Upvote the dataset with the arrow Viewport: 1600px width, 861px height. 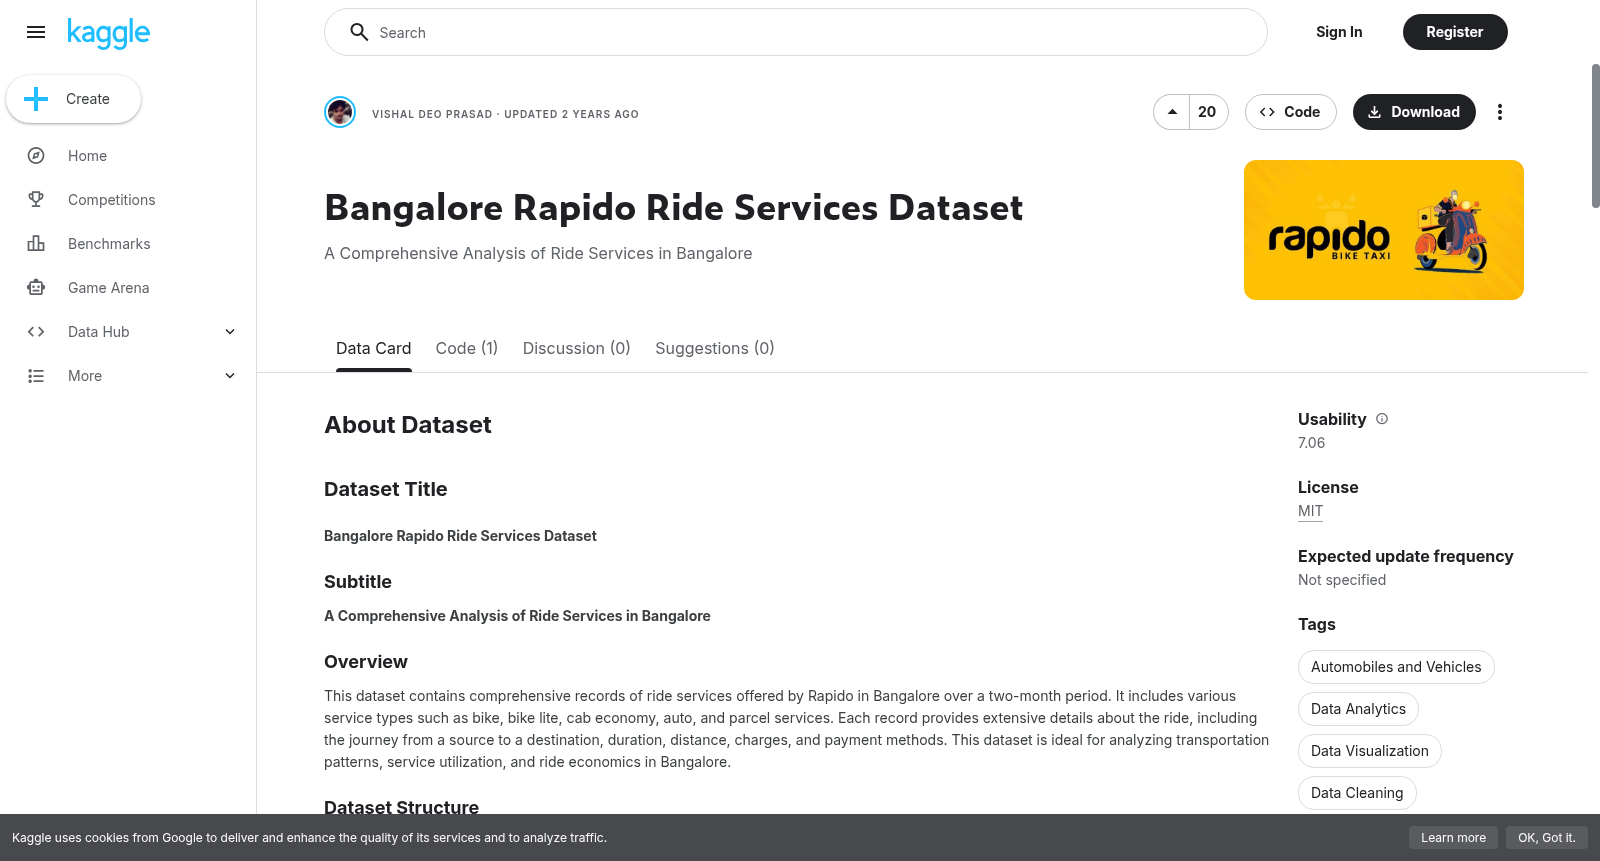1172,112
